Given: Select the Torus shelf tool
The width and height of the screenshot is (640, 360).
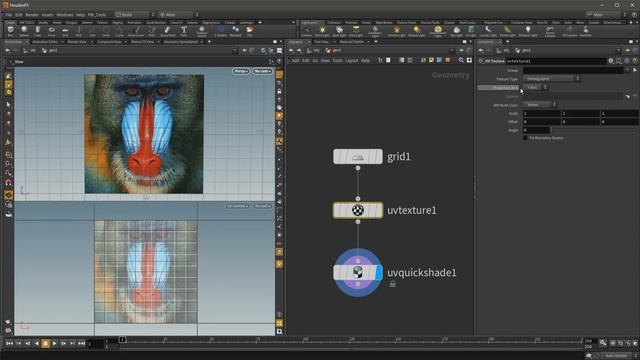Looking at the screenshot, I should pos(51,31).
